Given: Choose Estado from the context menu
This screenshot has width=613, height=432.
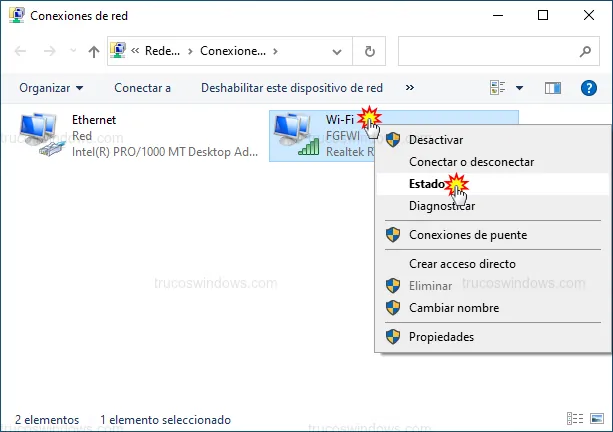Looking at the screenshot, I should (x=427, y=184).
